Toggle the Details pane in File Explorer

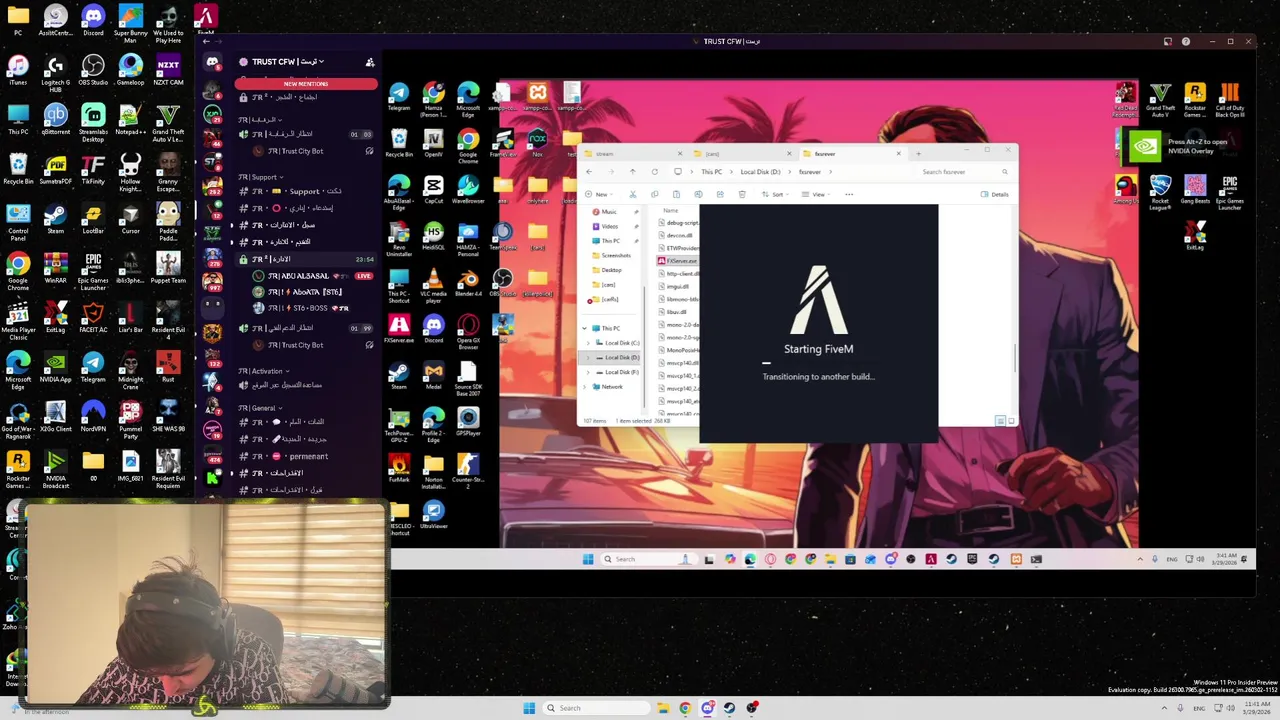pos(994,194)
